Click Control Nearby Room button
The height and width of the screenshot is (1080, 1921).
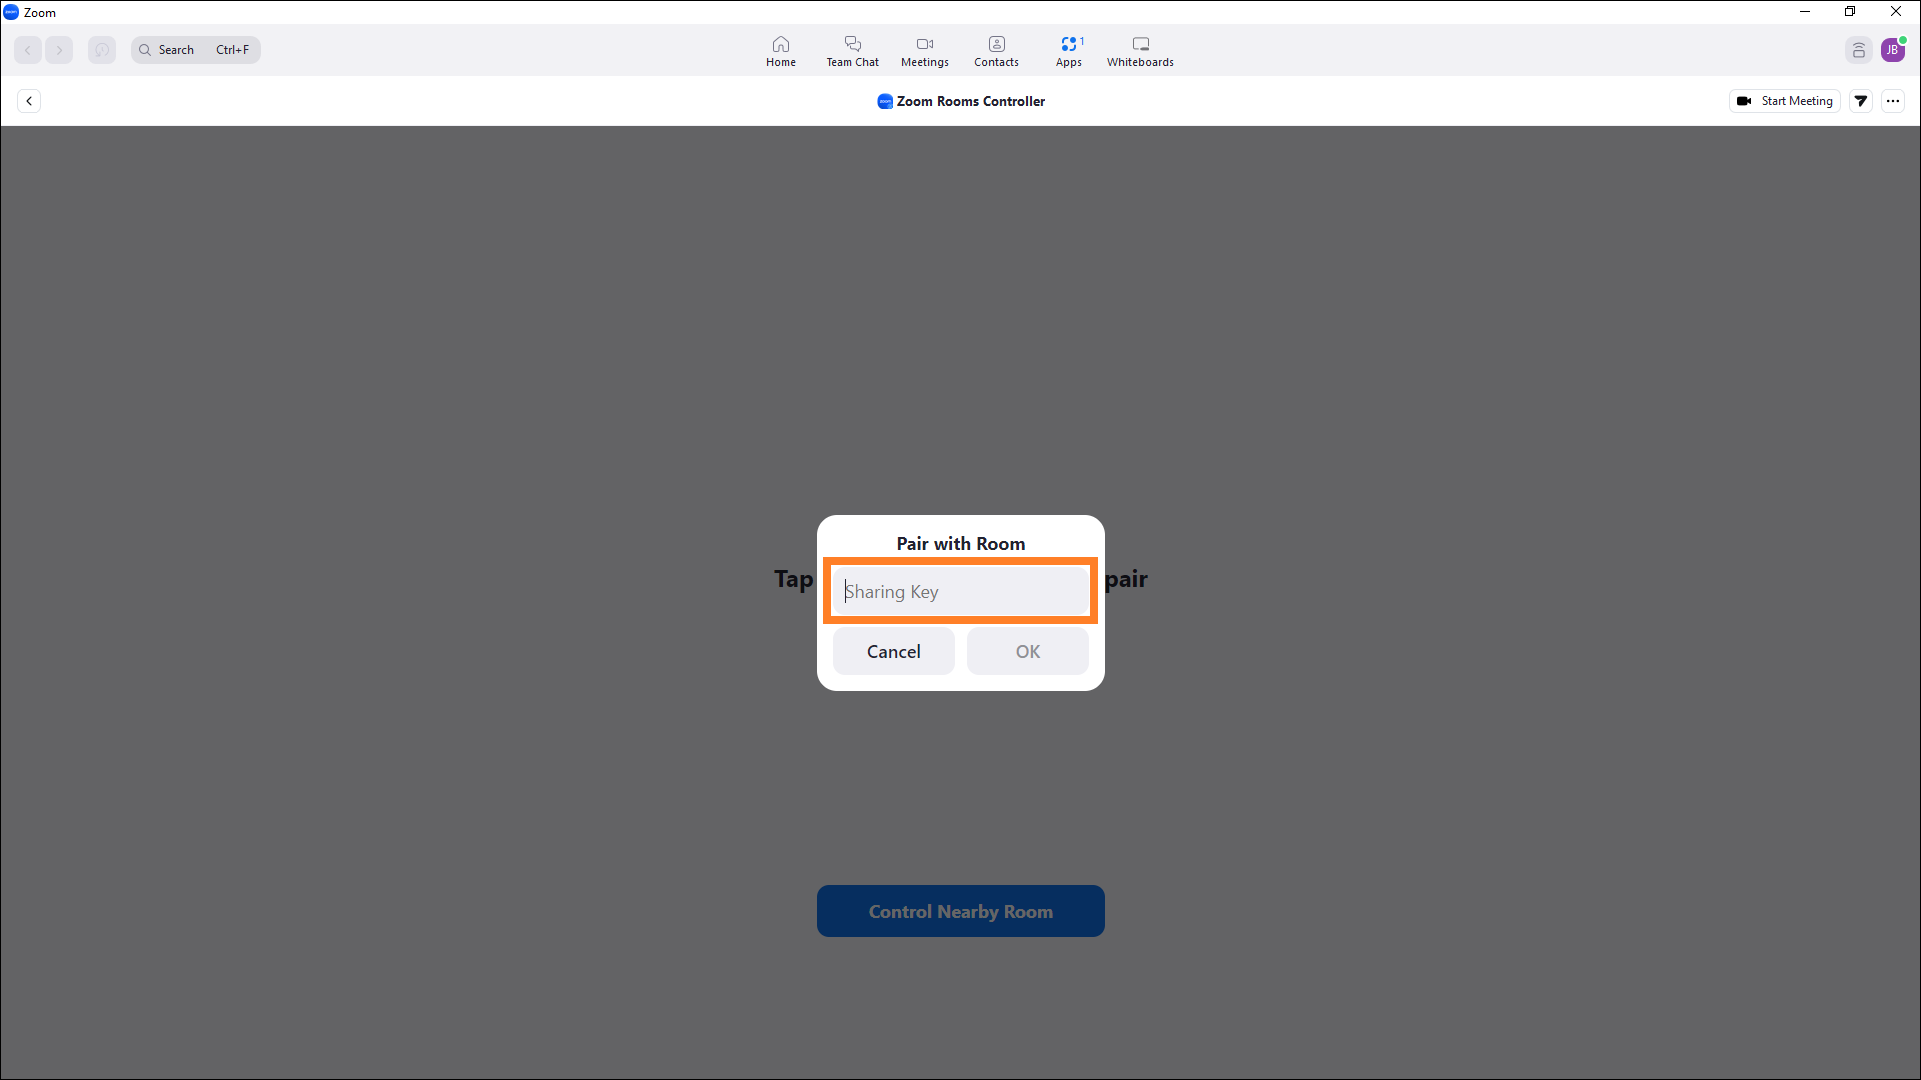[961, 911]
